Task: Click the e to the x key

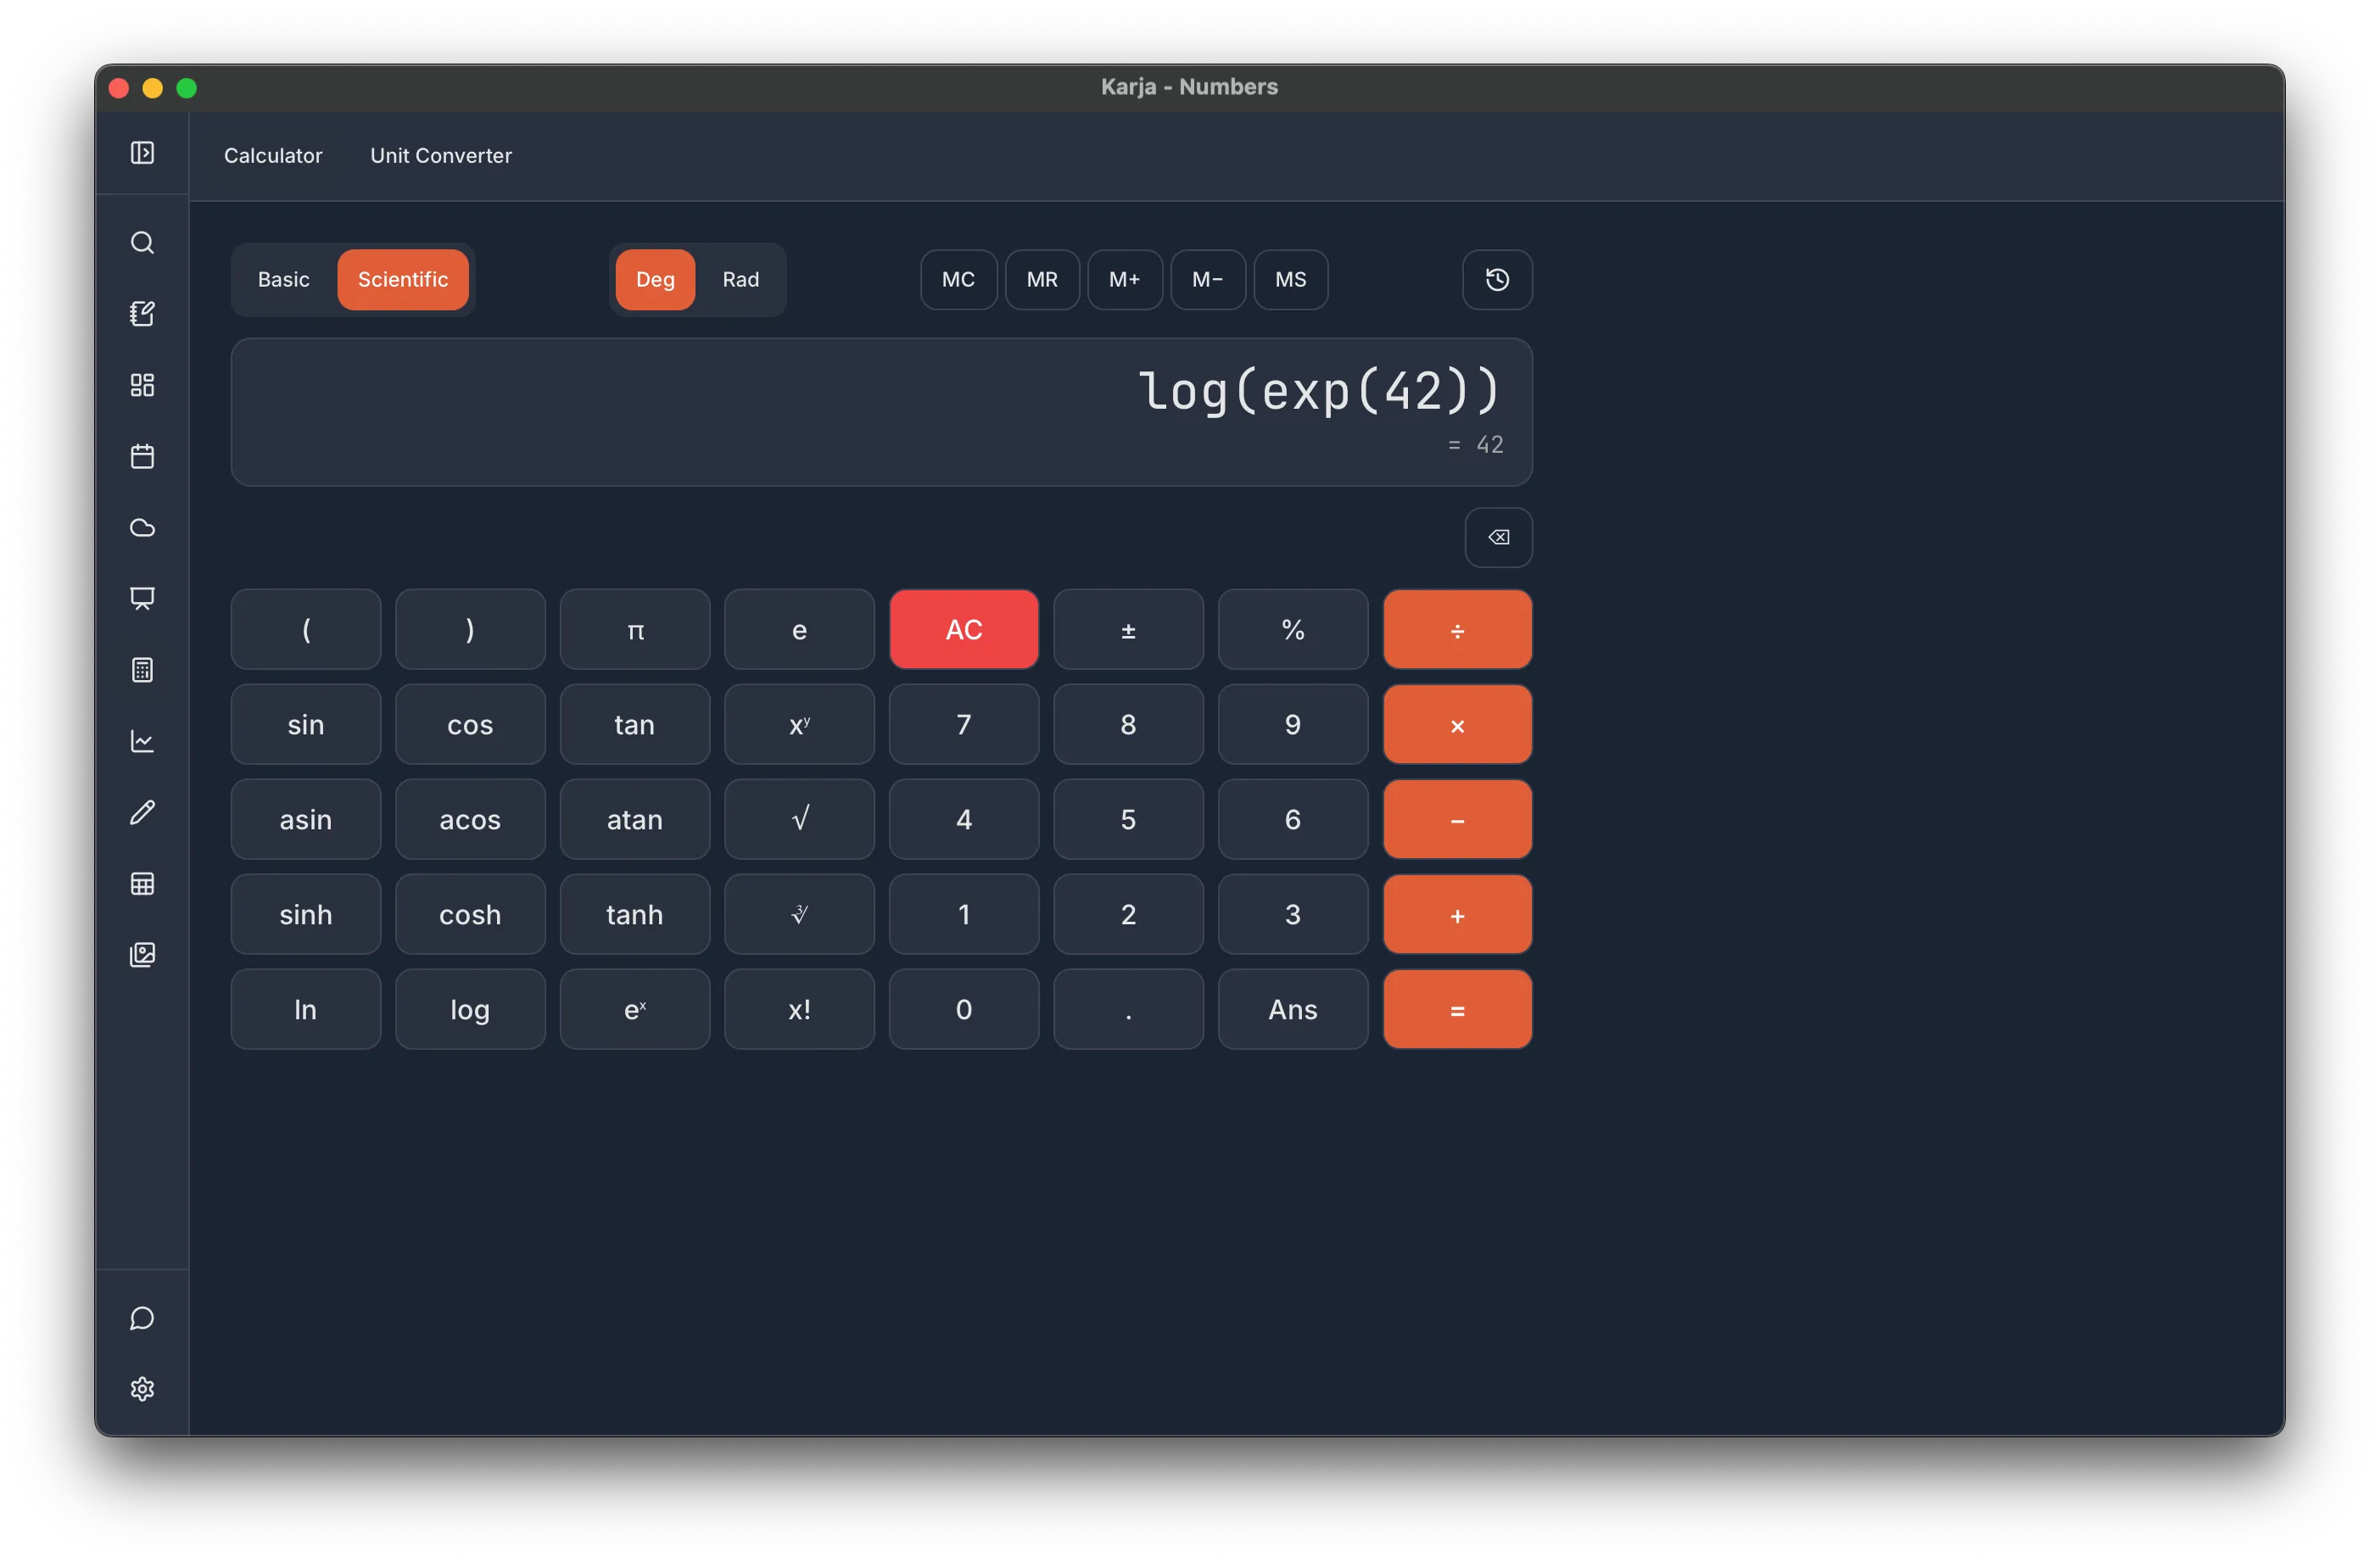Action: [x=635, y=1010]
